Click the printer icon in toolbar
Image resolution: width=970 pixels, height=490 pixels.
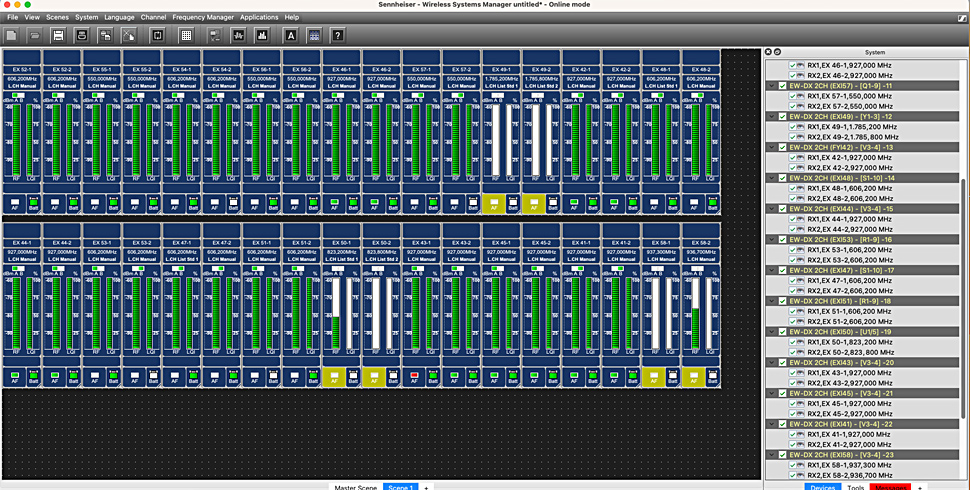click(x=81, y=35)
